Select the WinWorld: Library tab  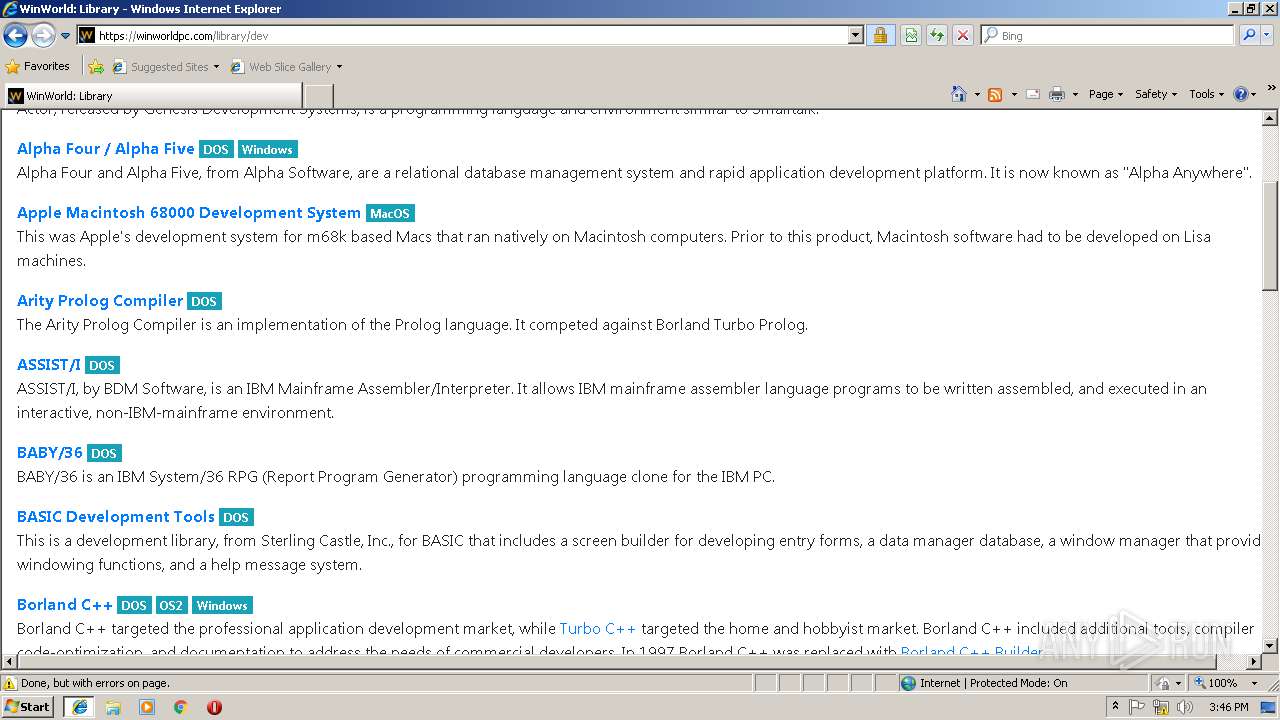pyautogui.click(x=152, y=95)
